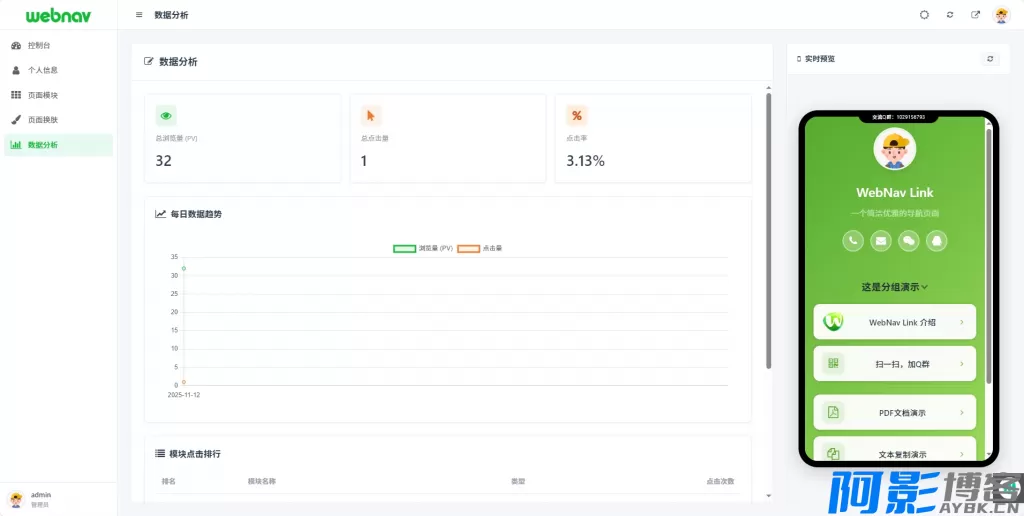Click the main content vertical scrollbar

(768, 230)
